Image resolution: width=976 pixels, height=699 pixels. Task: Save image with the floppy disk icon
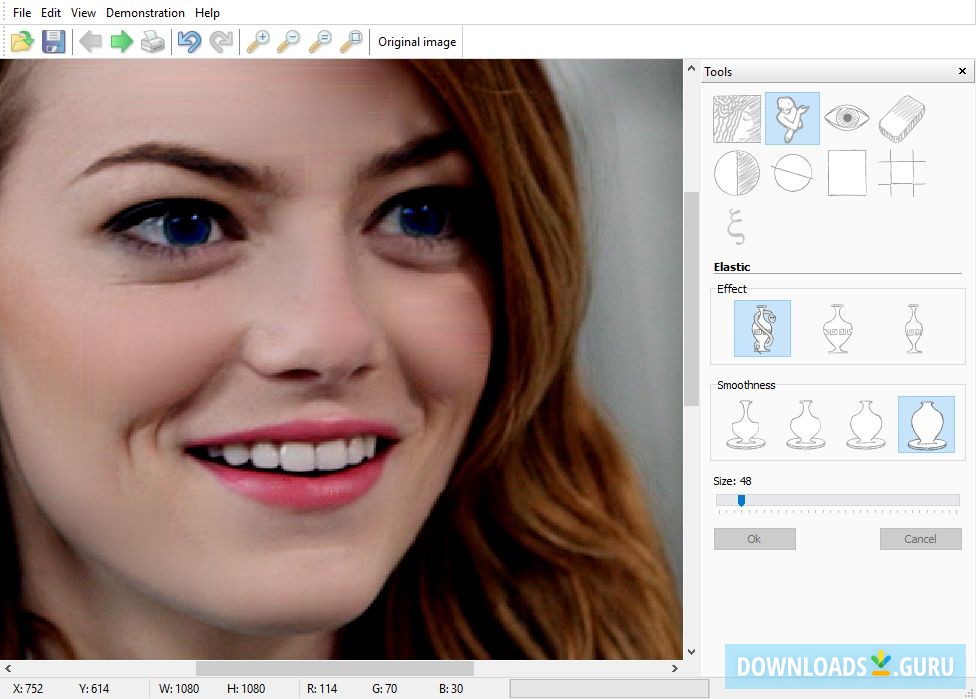[x=53, y=42]
